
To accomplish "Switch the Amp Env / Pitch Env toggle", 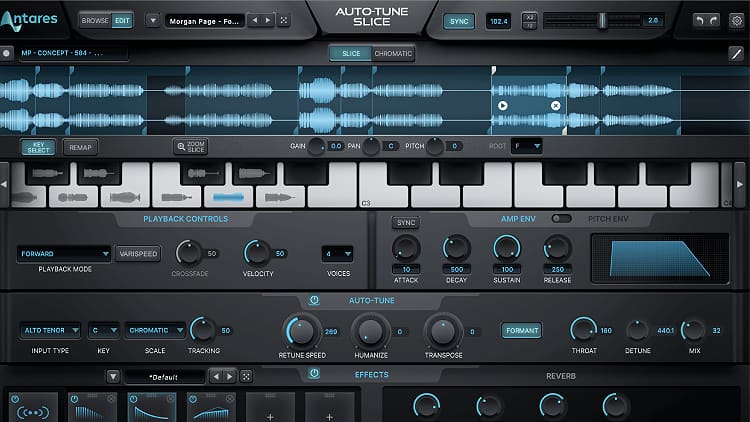I will [x=561, y=219].
